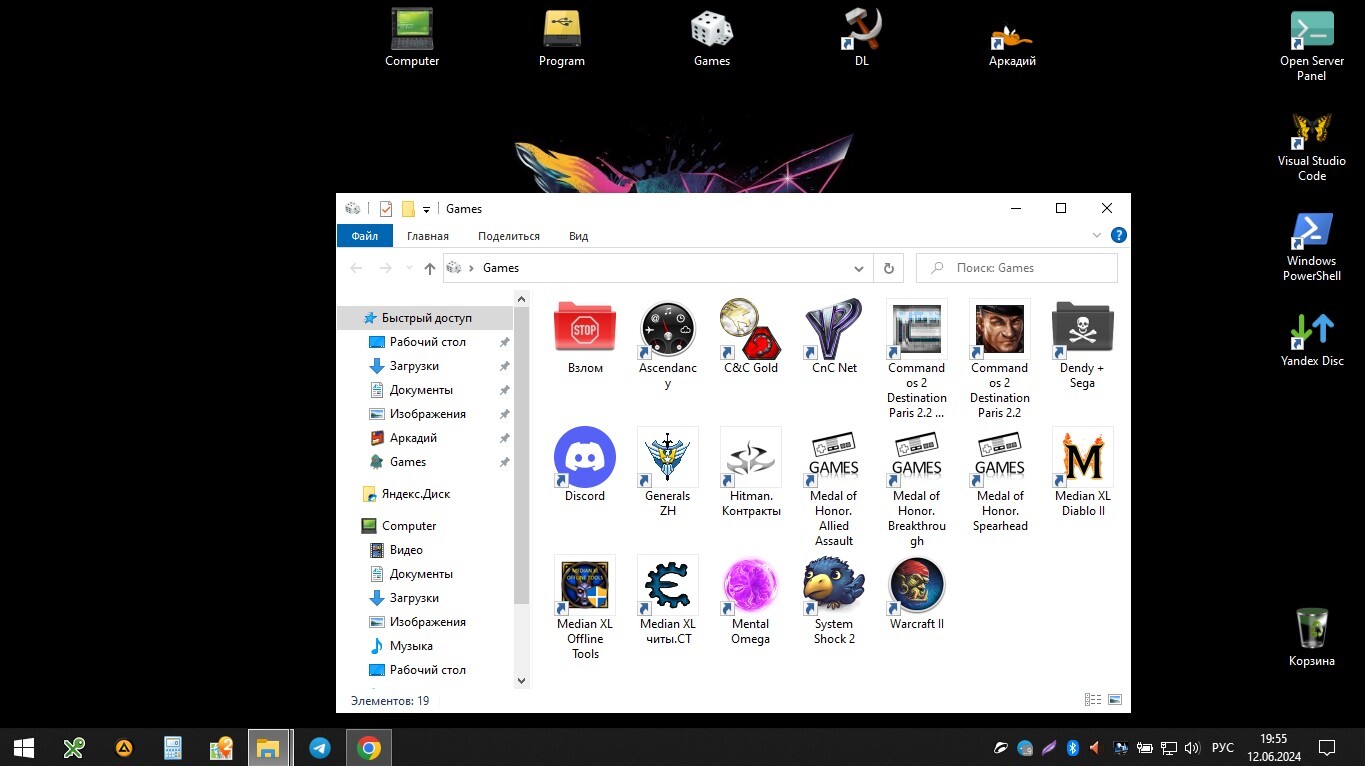Viewport: 1365px width, 766px height.
Task: Open the Windows Start menu
Action: pyautogui.click(x=24, y=748)
